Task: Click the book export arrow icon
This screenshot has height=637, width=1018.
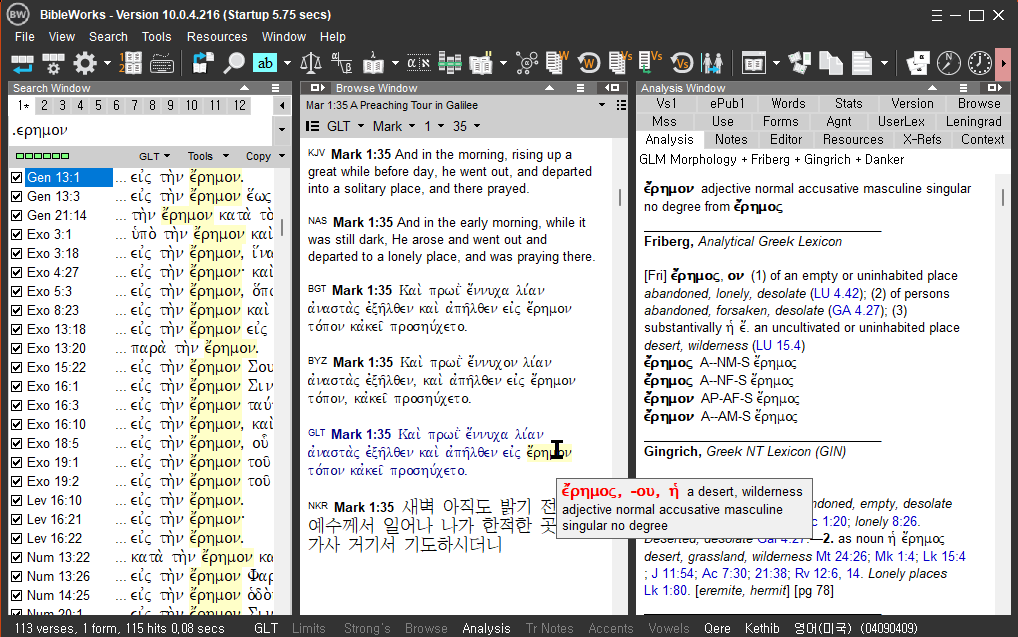Action: 203,63
